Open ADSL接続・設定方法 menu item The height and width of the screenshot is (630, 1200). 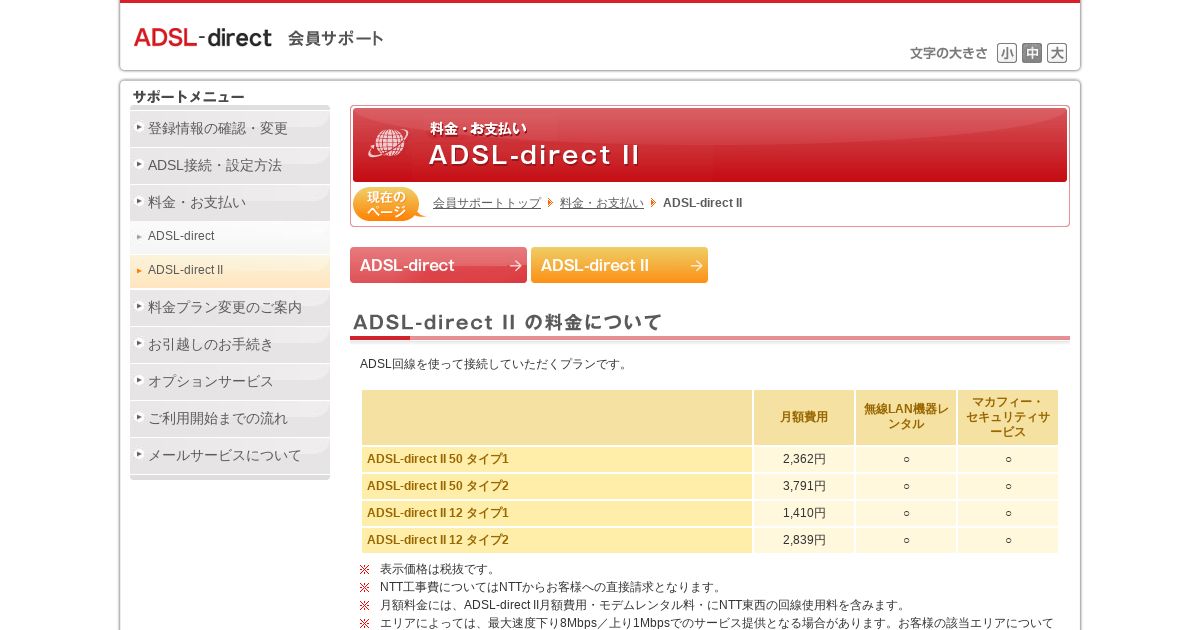(230, 165)
